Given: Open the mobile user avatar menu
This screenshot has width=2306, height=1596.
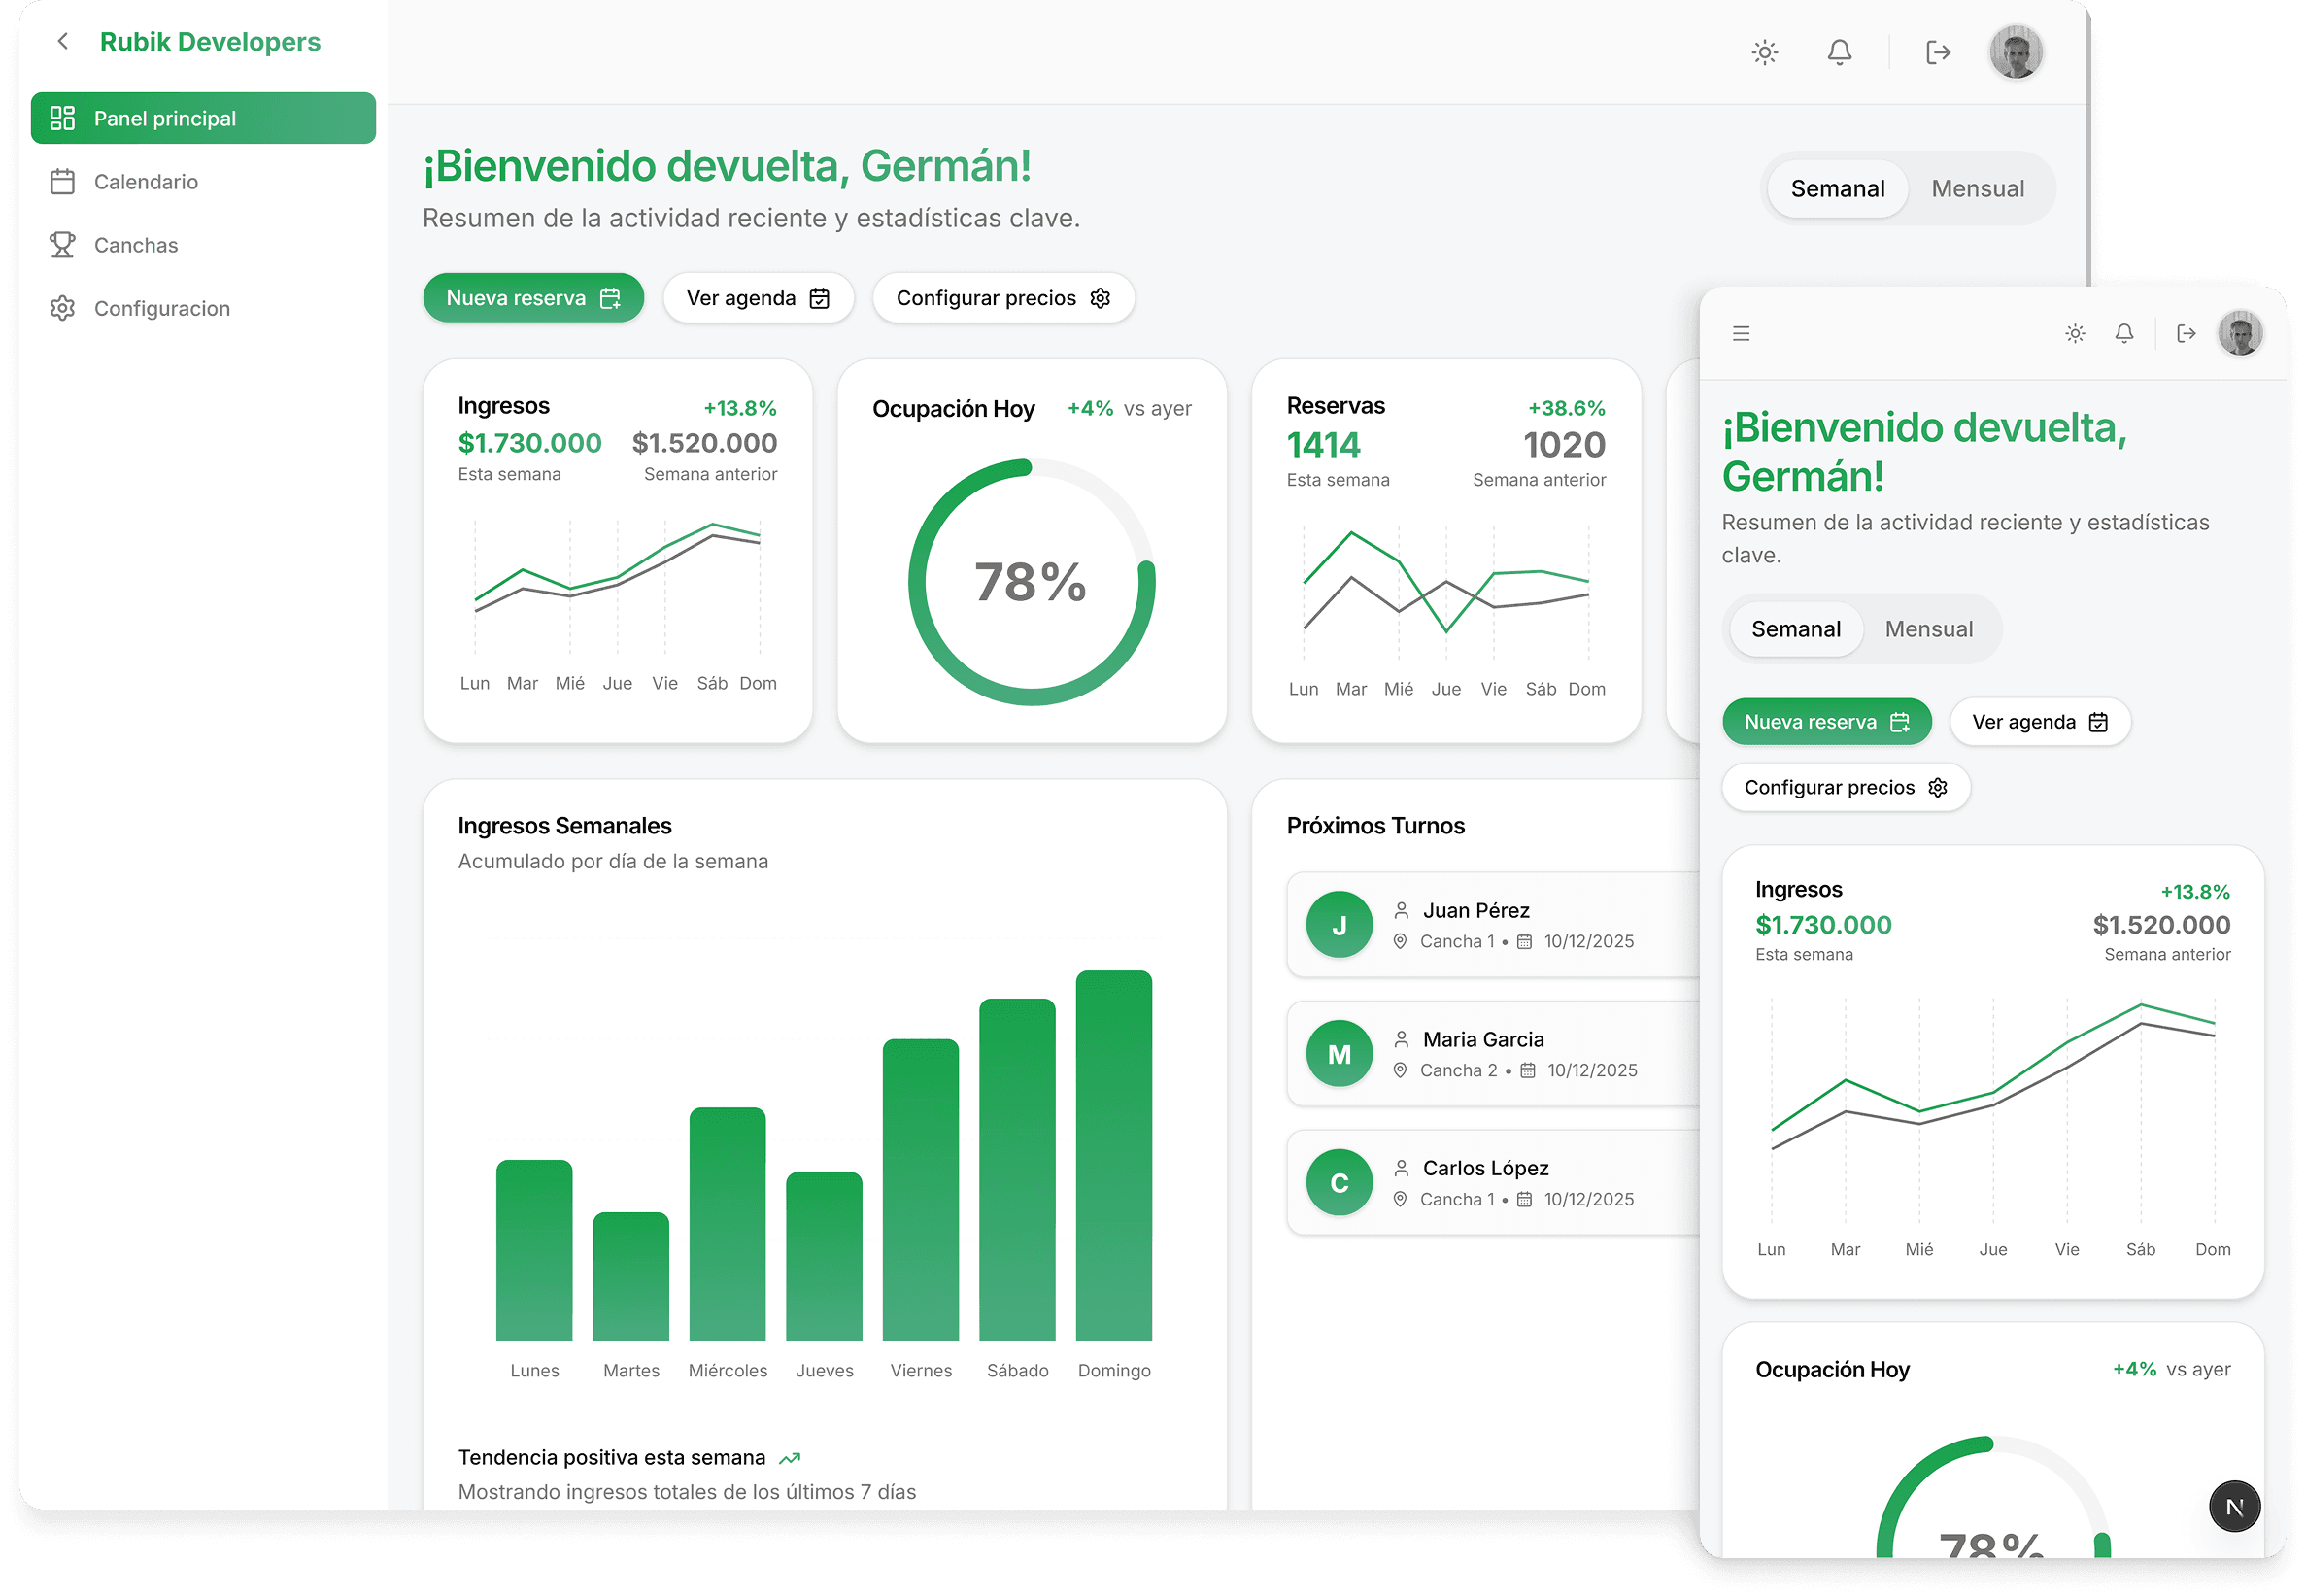Looking at the screenshot, I should tap(2239, 333).
